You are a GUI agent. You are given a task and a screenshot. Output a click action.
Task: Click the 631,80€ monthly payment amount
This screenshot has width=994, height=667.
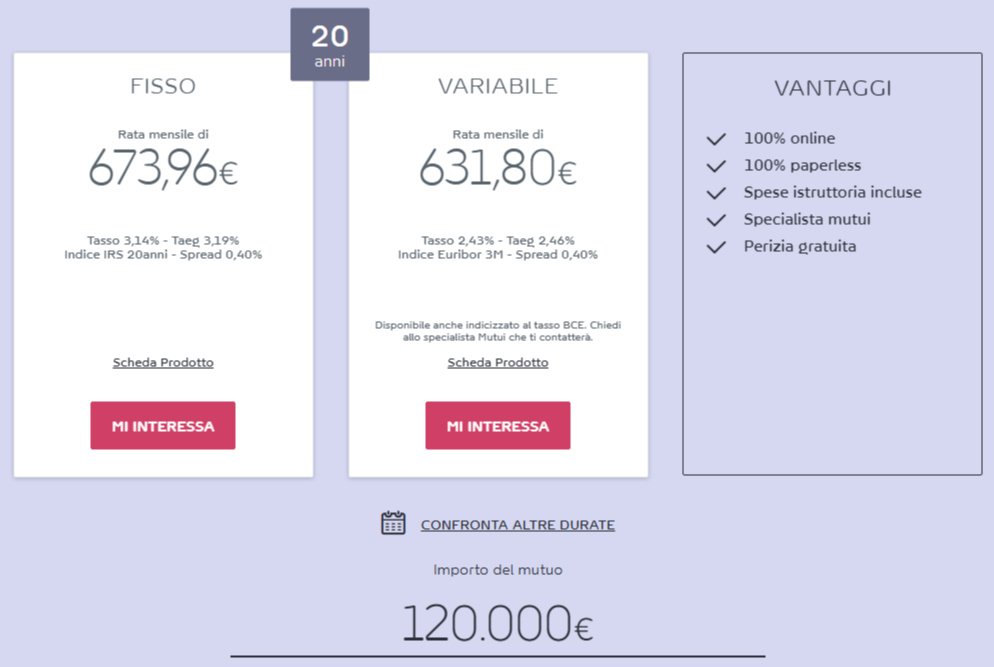tap(498, 168)
